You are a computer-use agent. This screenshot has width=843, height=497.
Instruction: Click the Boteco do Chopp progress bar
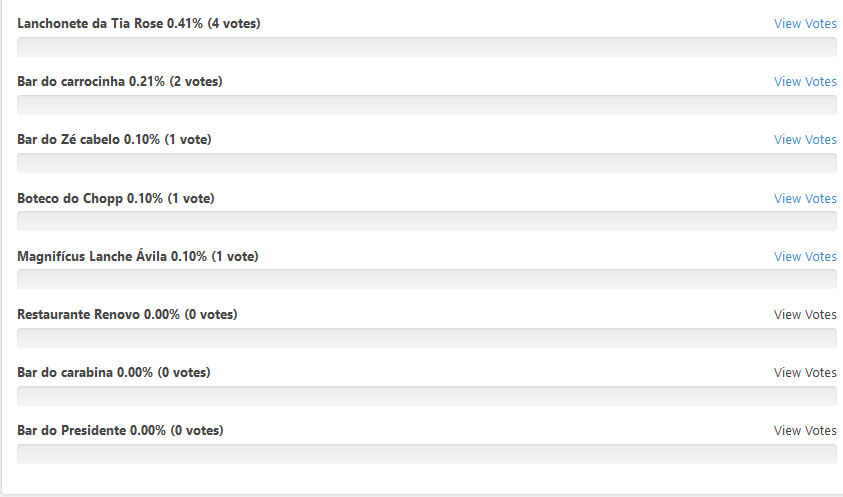pyautogui.click(x=427, y=222)
